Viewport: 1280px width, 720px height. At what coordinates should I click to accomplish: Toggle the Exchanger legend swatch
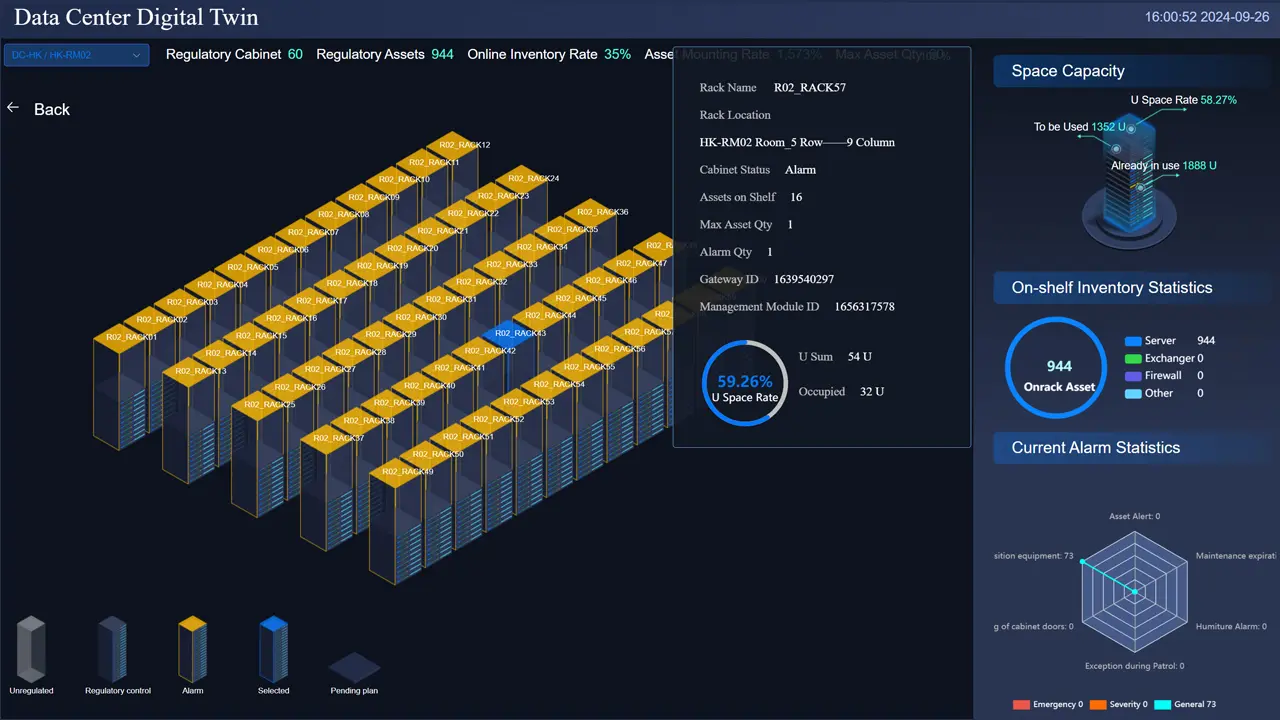[1133, 358]
